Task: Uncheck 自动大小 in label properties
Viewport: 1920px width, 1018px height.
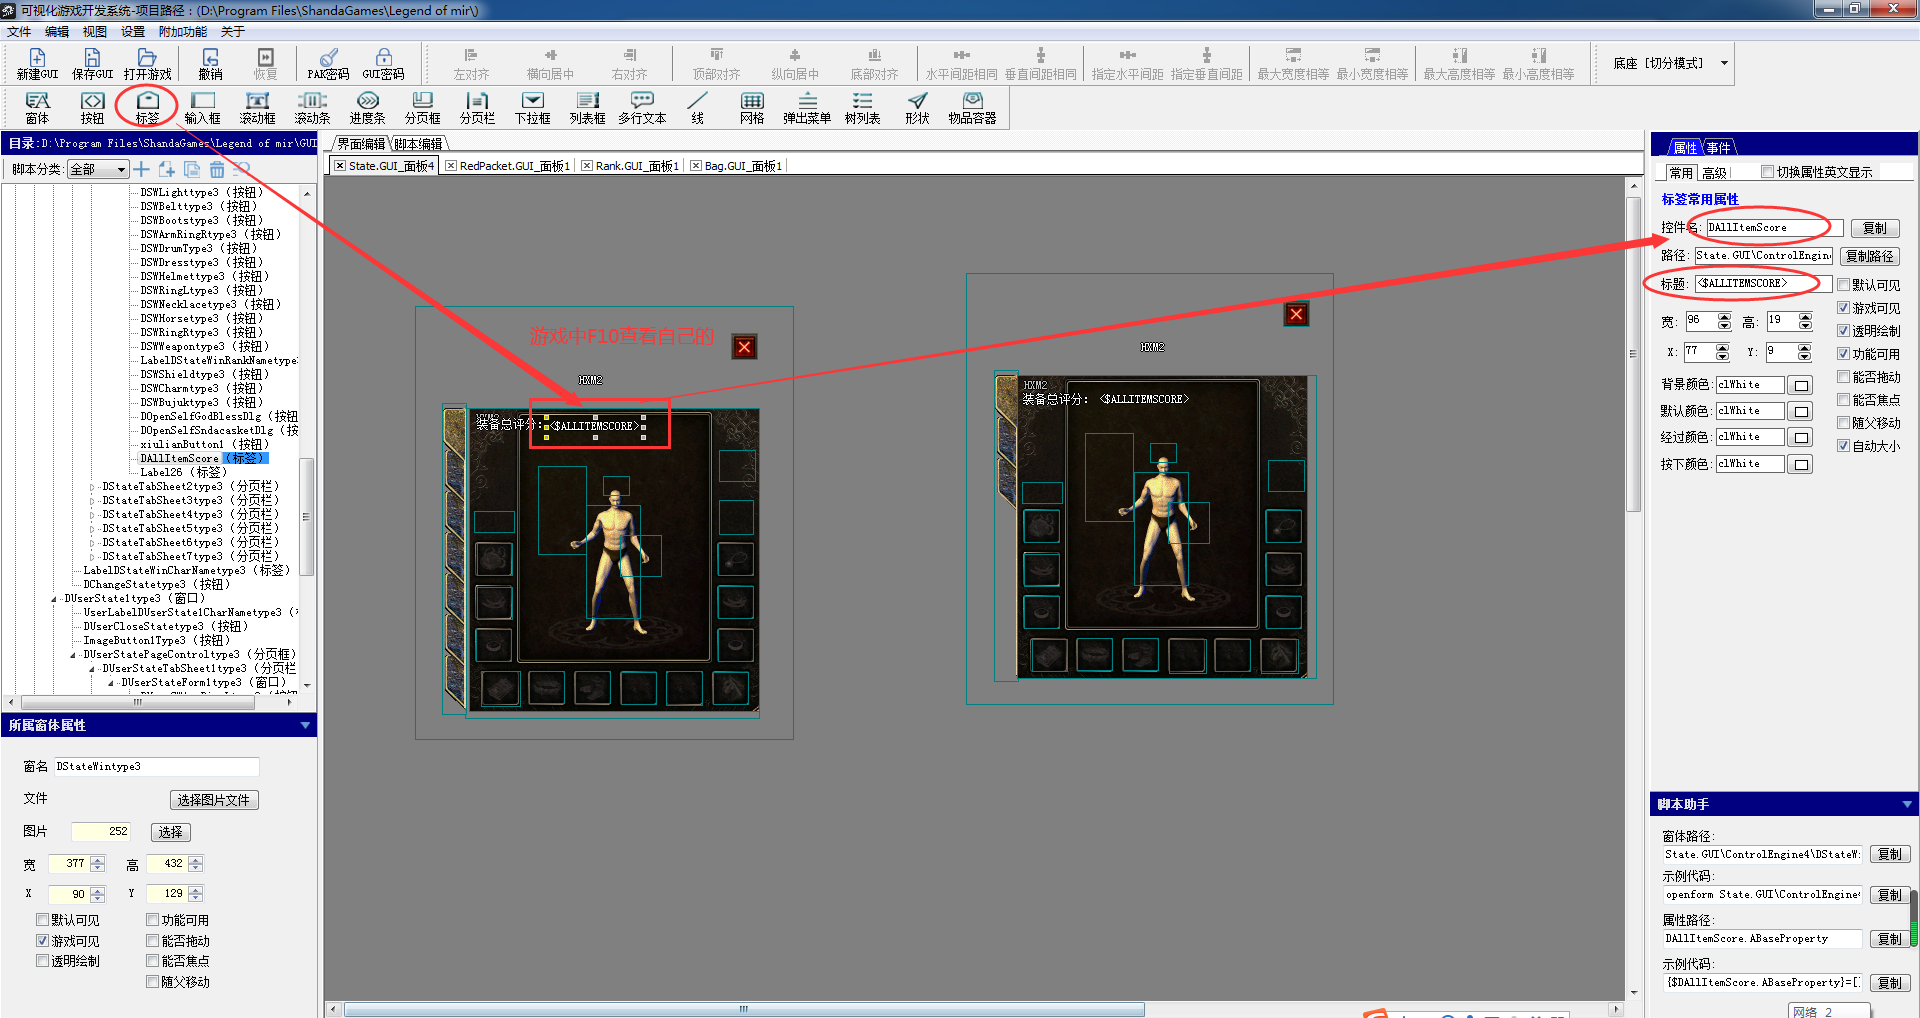Action: [1843, 446]
